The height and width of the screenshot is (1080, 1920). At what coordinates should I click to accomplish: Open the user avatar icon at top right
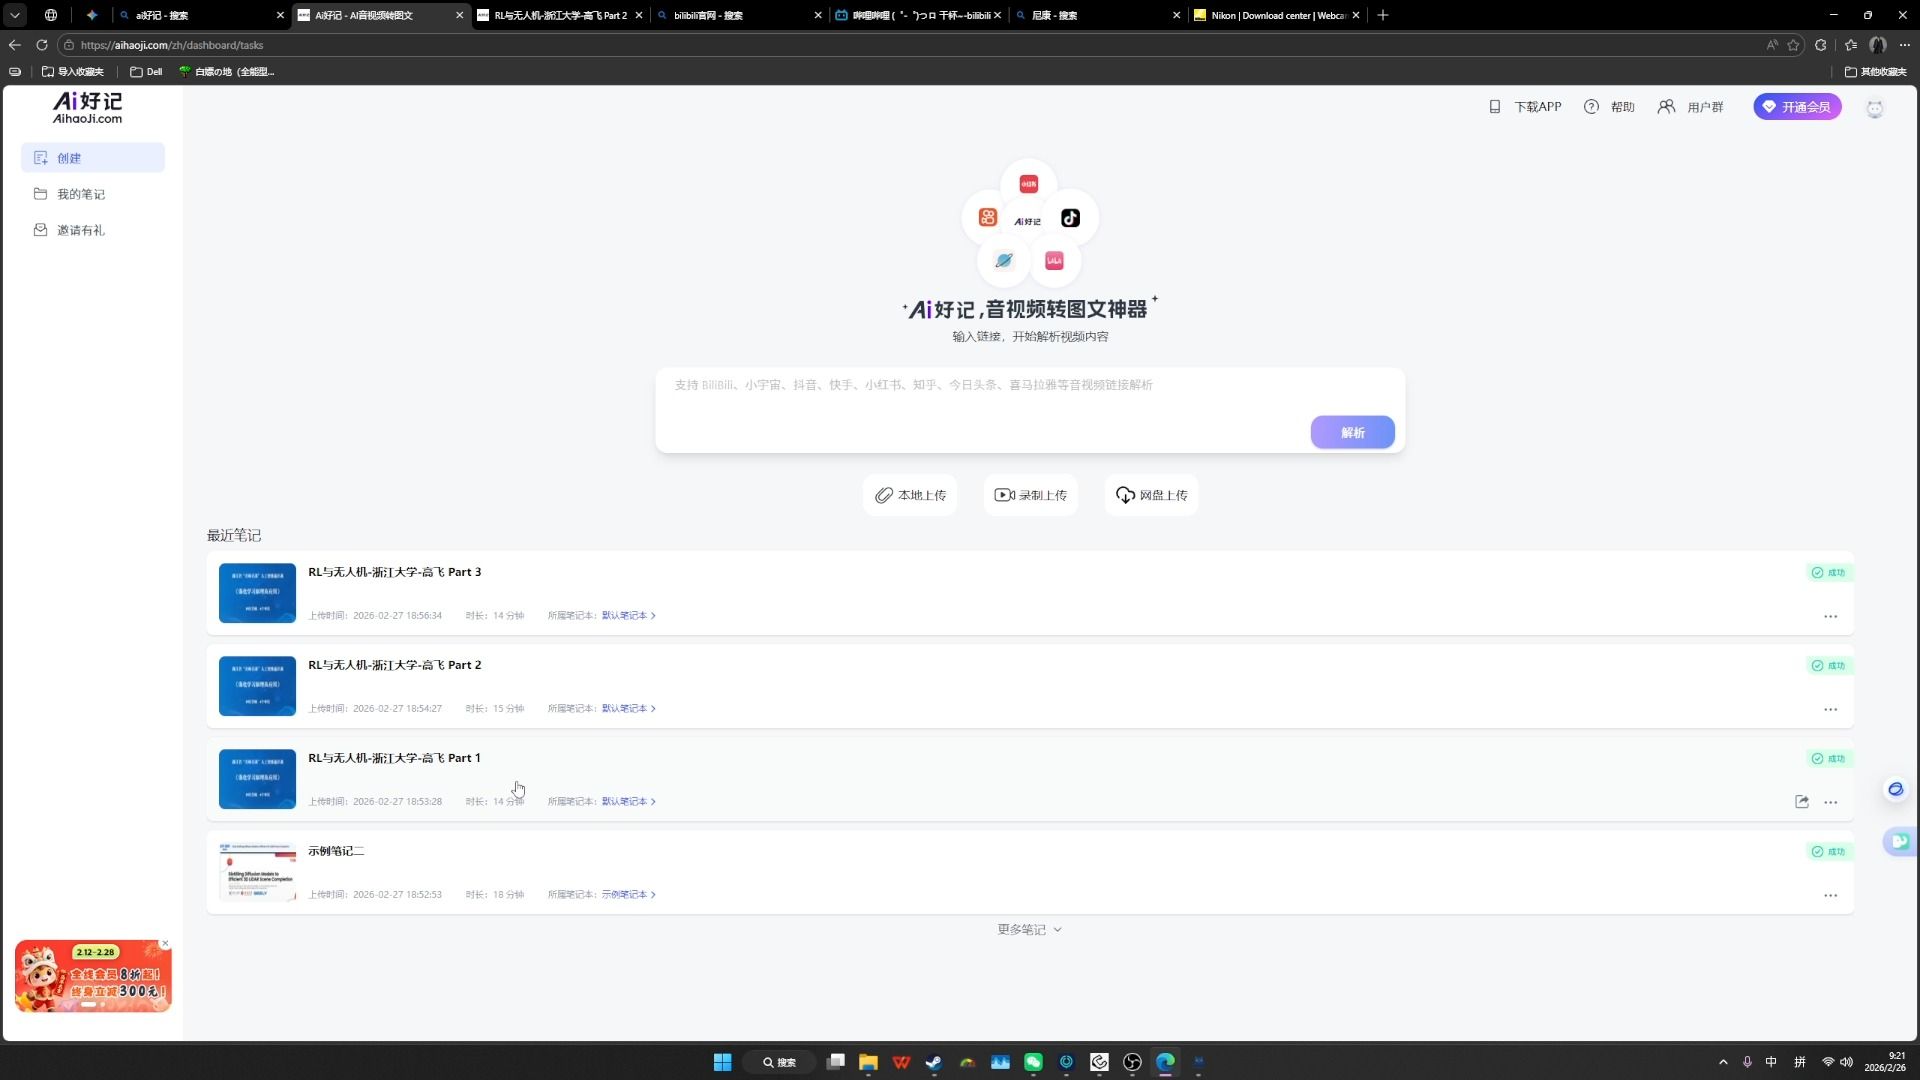[x=1875, y=108]
